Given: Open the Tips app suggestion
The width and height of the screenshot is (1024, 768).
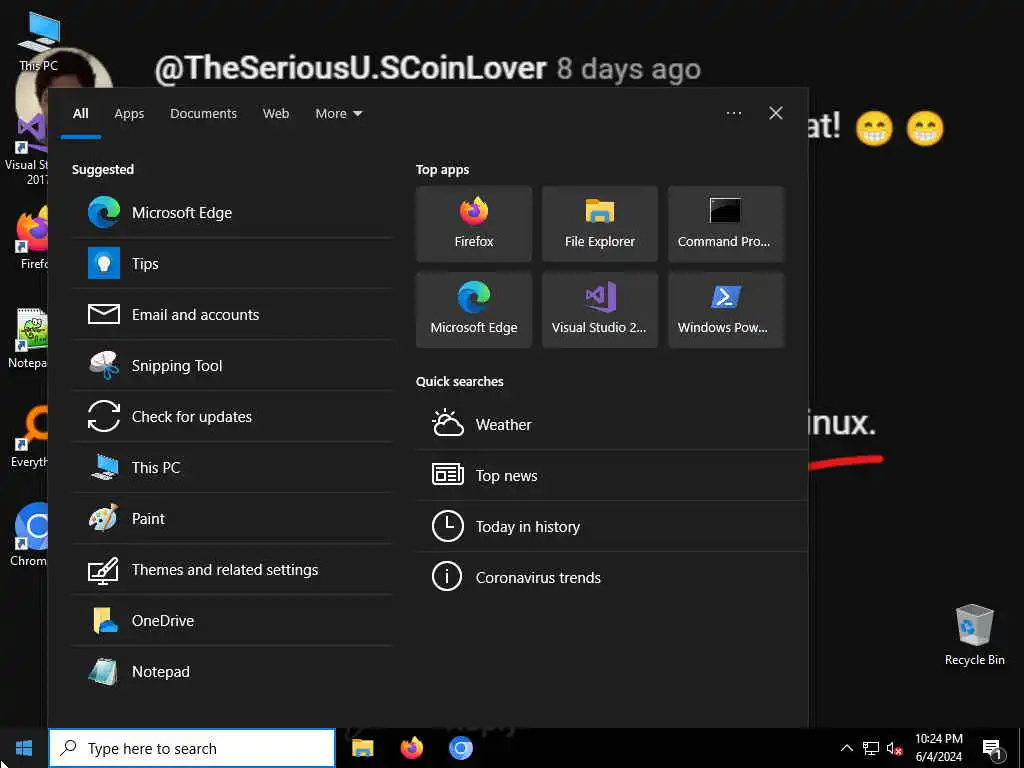Looking at the screenshot, I should click(232, 263).
